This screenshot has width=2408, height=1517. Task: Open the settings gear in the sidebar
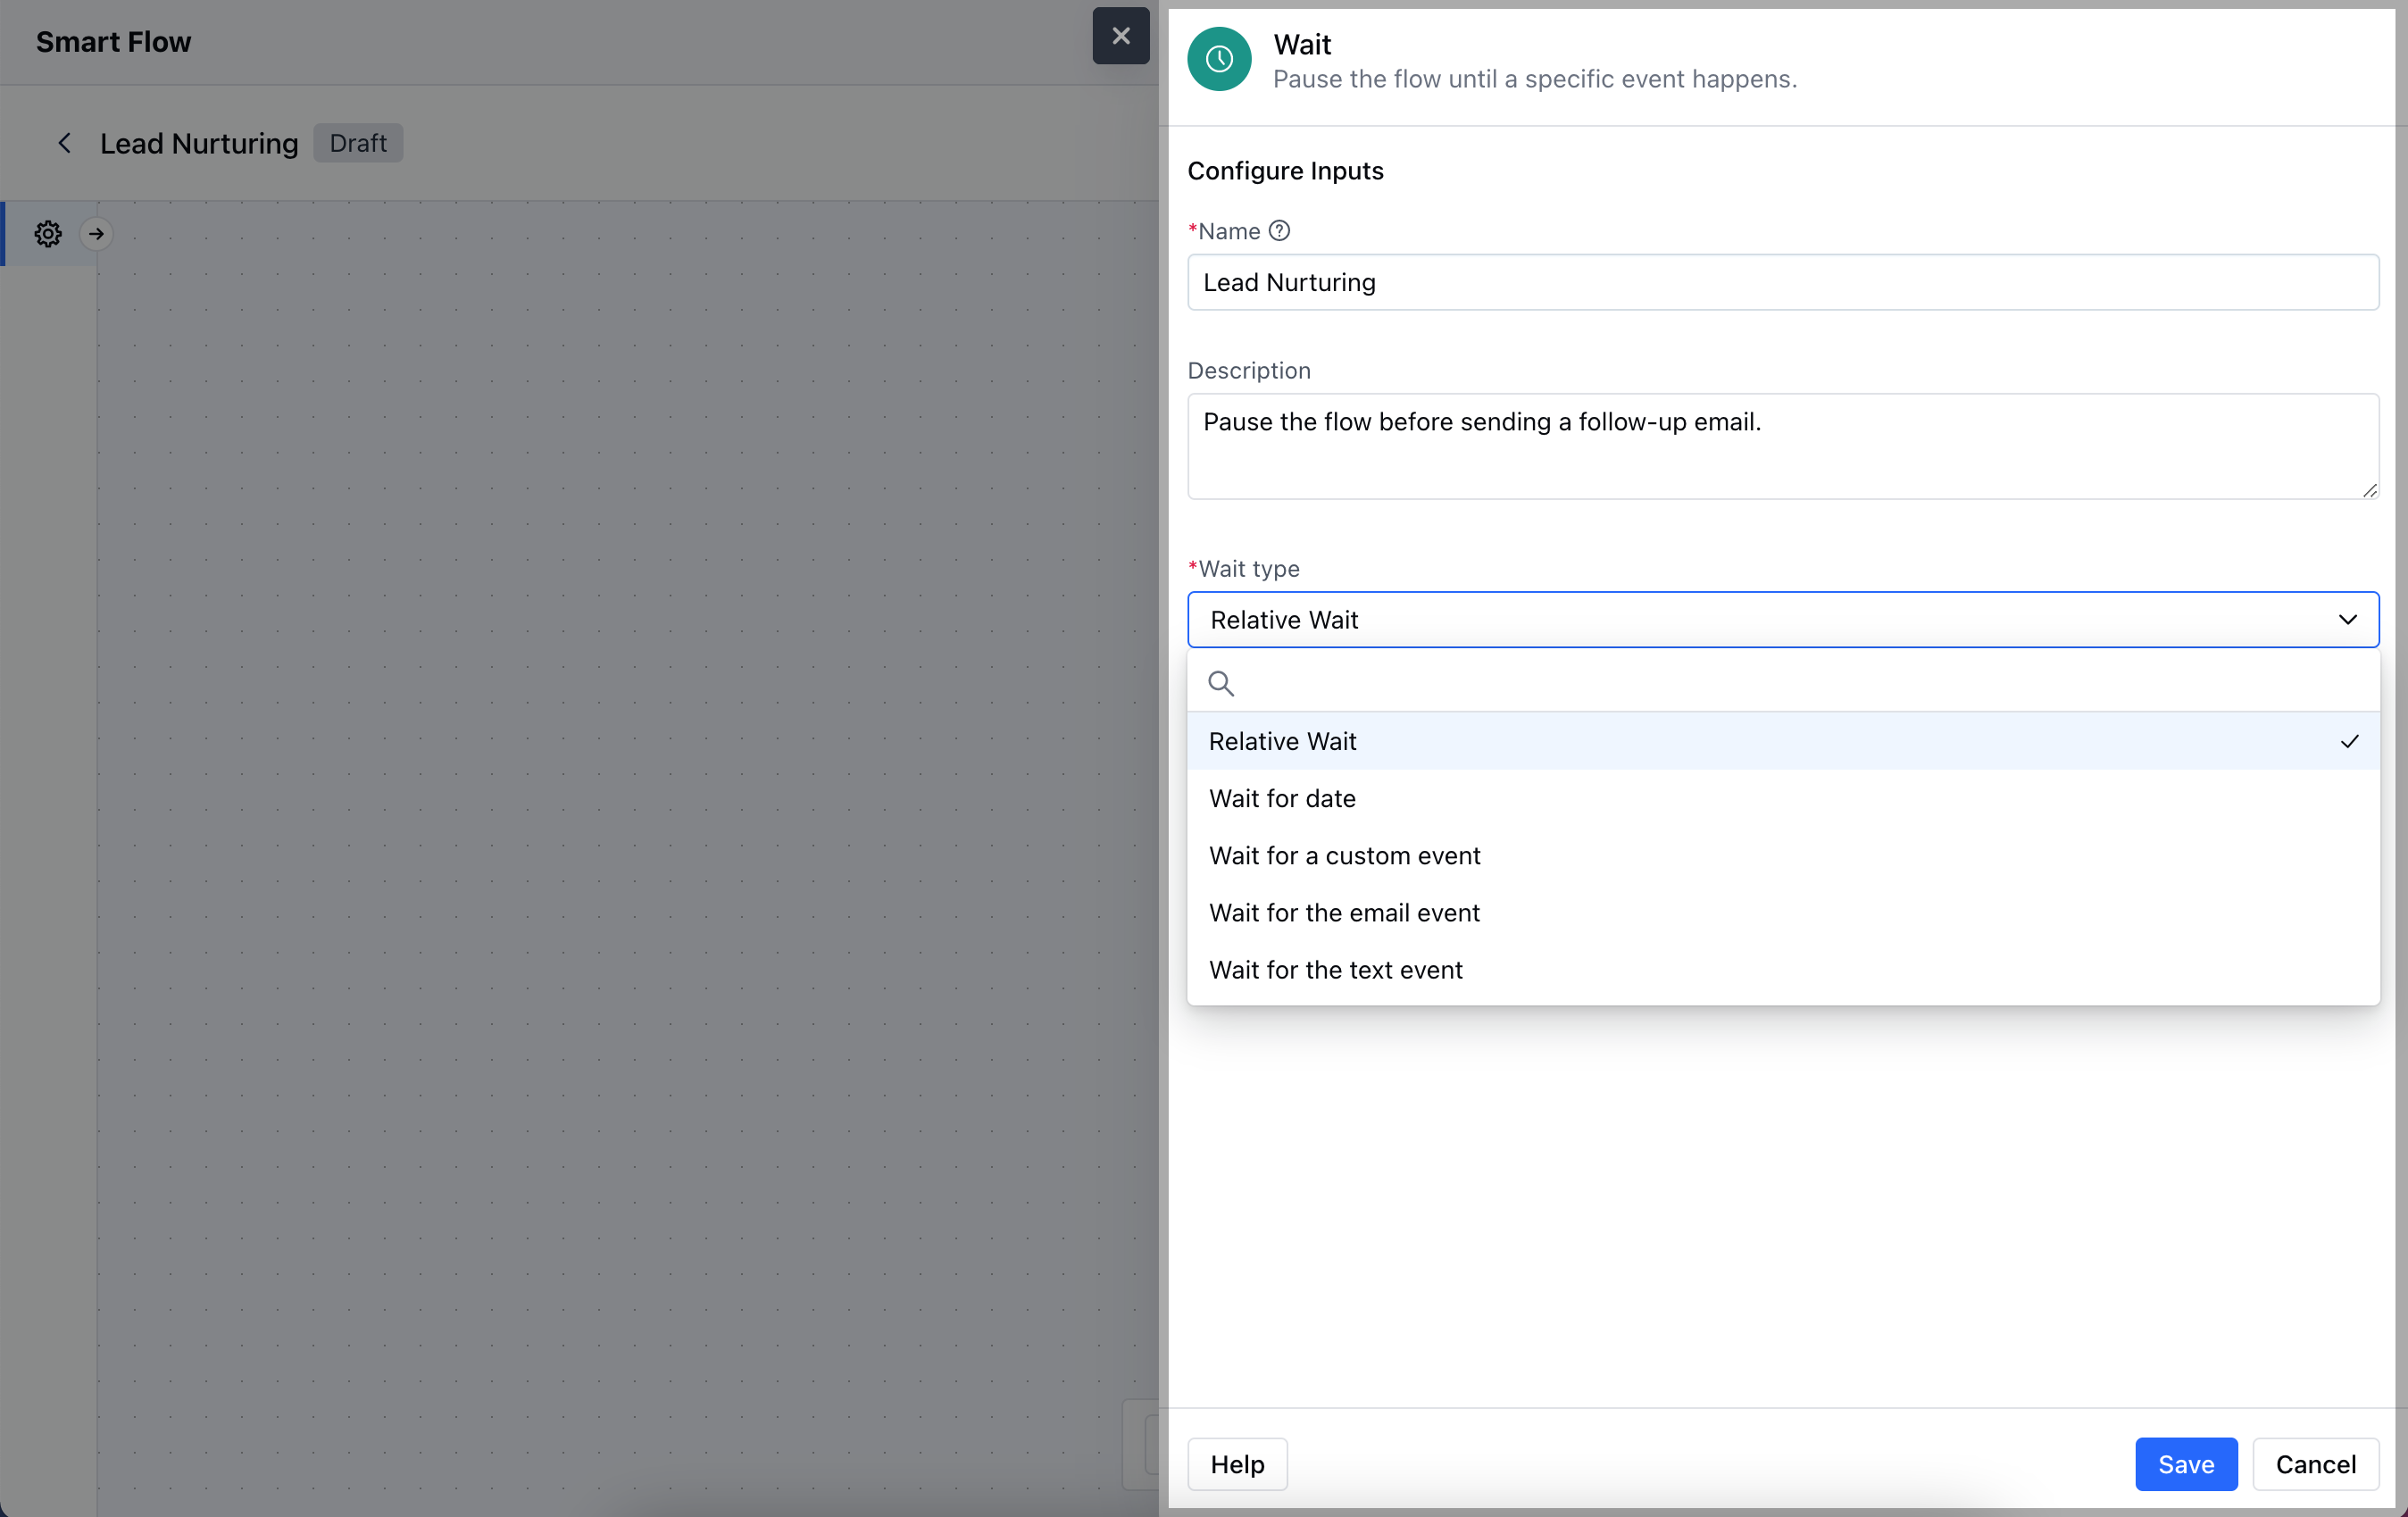coord(48,233)
